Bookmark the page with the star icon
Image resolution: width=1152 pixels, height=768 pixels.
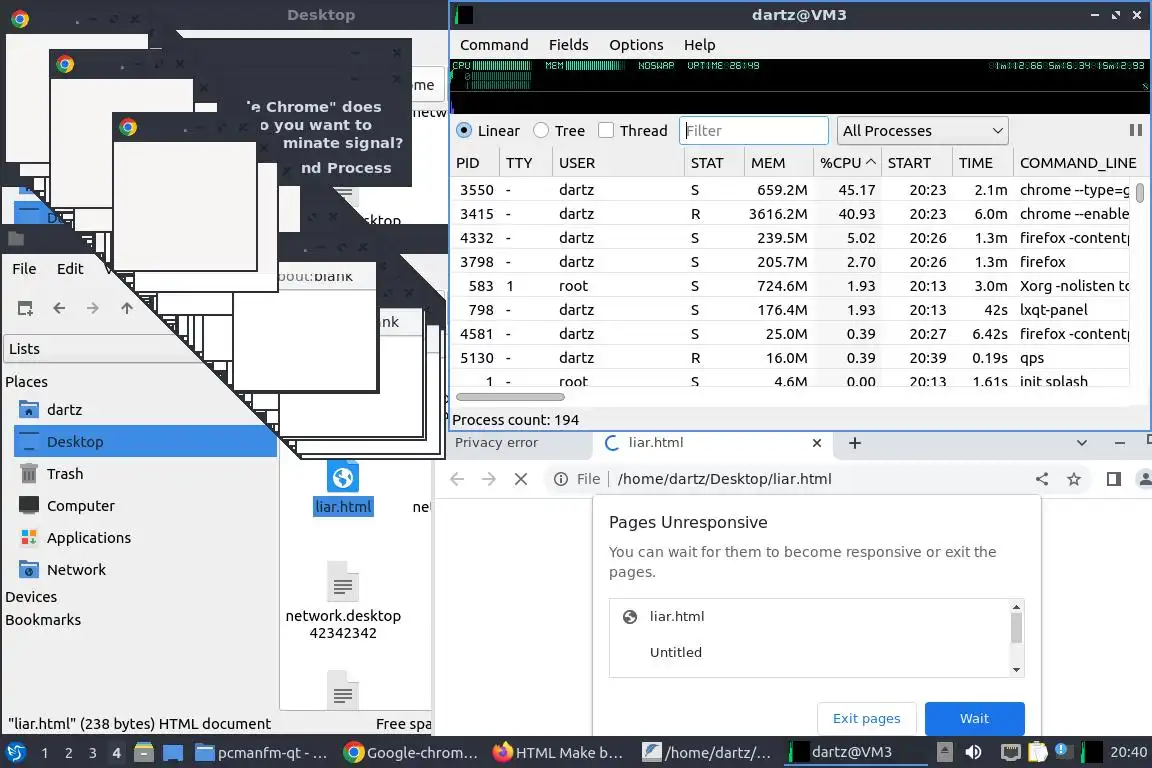tap(1074, 479)
